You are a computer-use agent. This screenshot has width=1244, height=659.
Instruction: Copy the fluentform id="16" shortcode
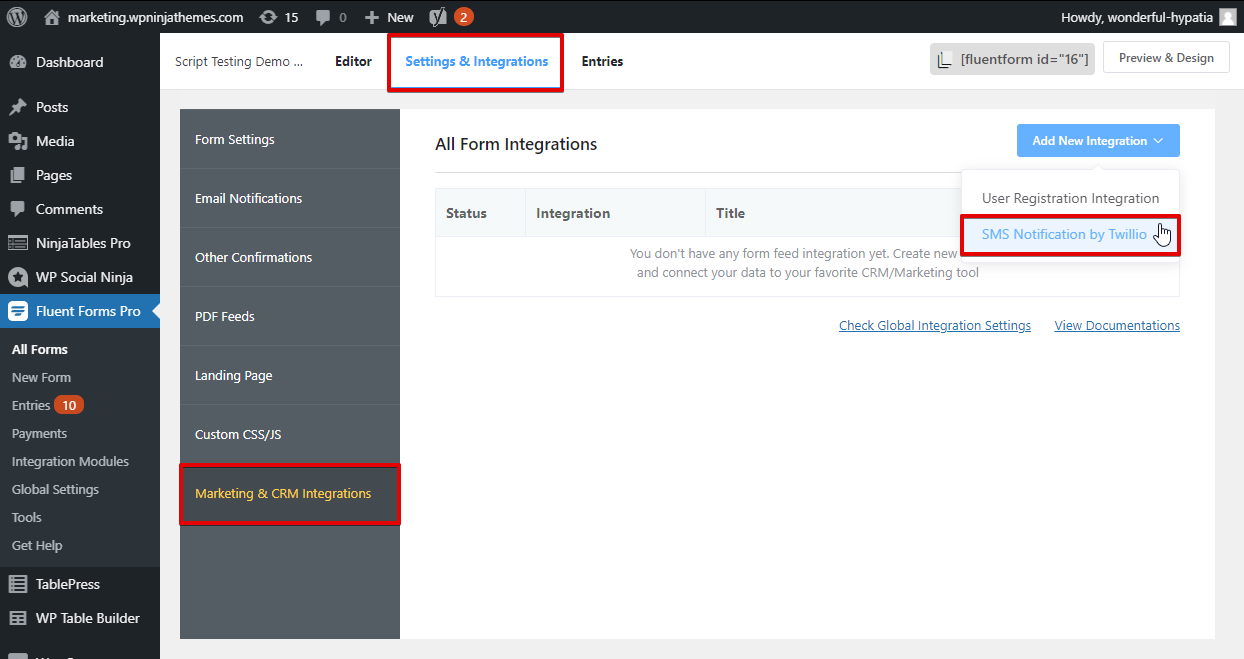tap(1012, 59)
